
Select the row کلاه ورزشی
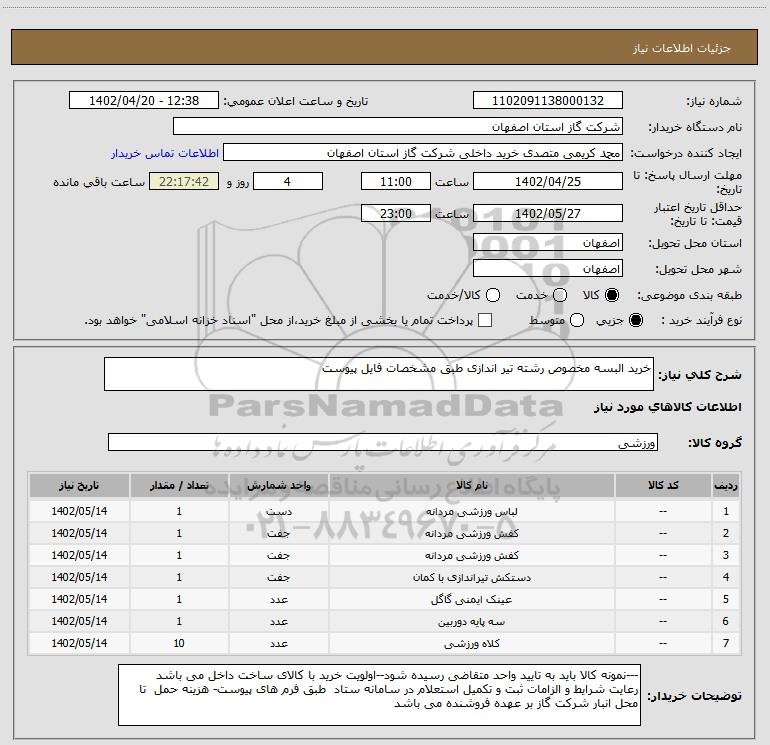pos(384,643)
